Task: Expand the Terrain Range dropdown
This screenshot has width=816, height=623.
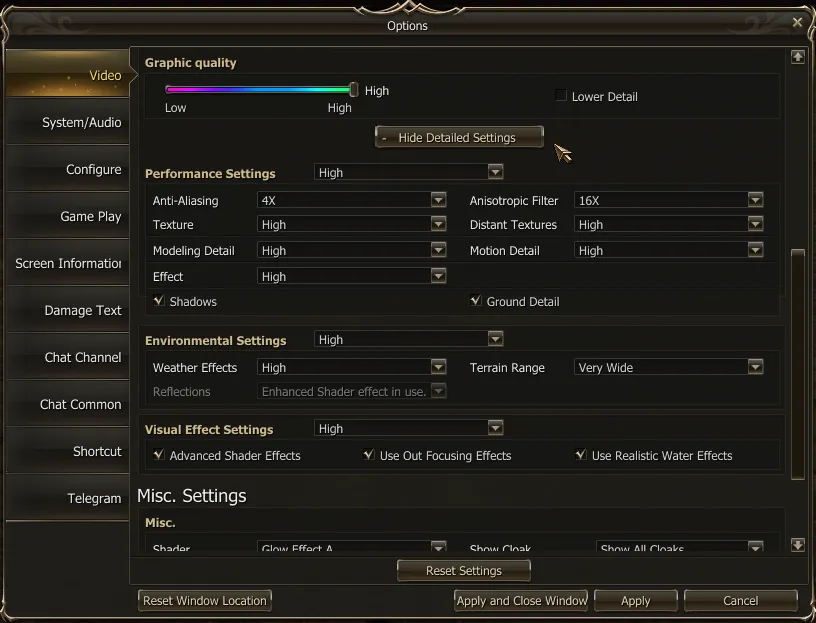Action: (669, 367)
